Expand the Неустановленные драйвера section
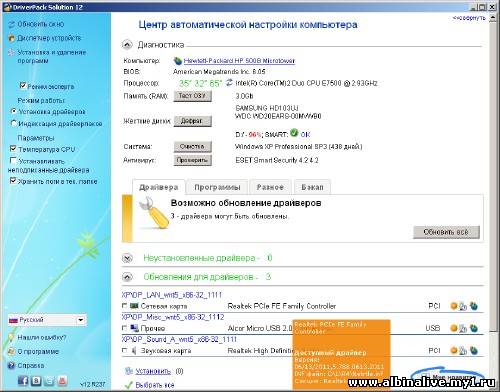Screen dimensions: 500x392 coord(127,258)
